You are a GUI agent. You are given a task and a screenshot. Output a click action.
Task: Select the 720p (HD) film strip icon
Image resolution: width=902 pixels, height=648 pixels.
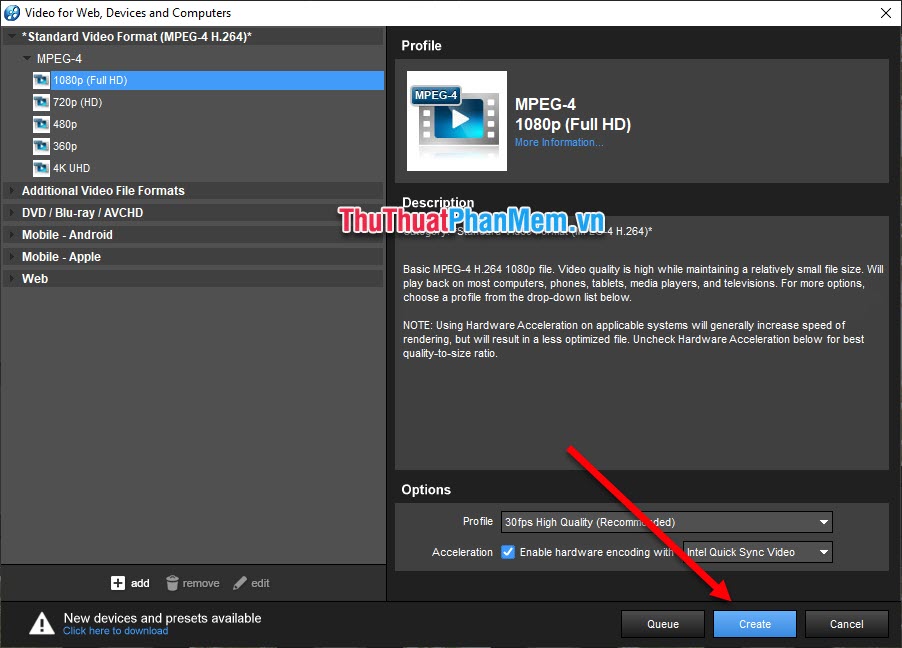point(41,102)
